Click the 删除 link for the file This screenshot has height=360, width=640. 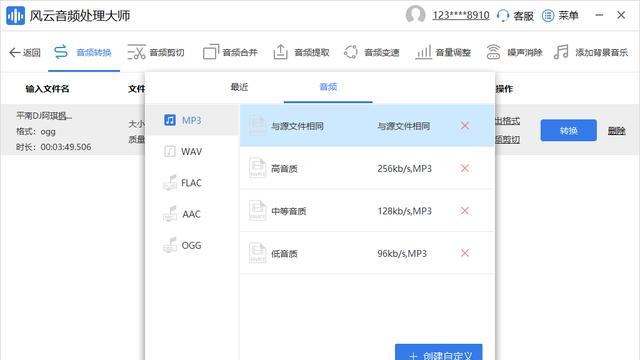pyautogui.click(x=616, y=131)
